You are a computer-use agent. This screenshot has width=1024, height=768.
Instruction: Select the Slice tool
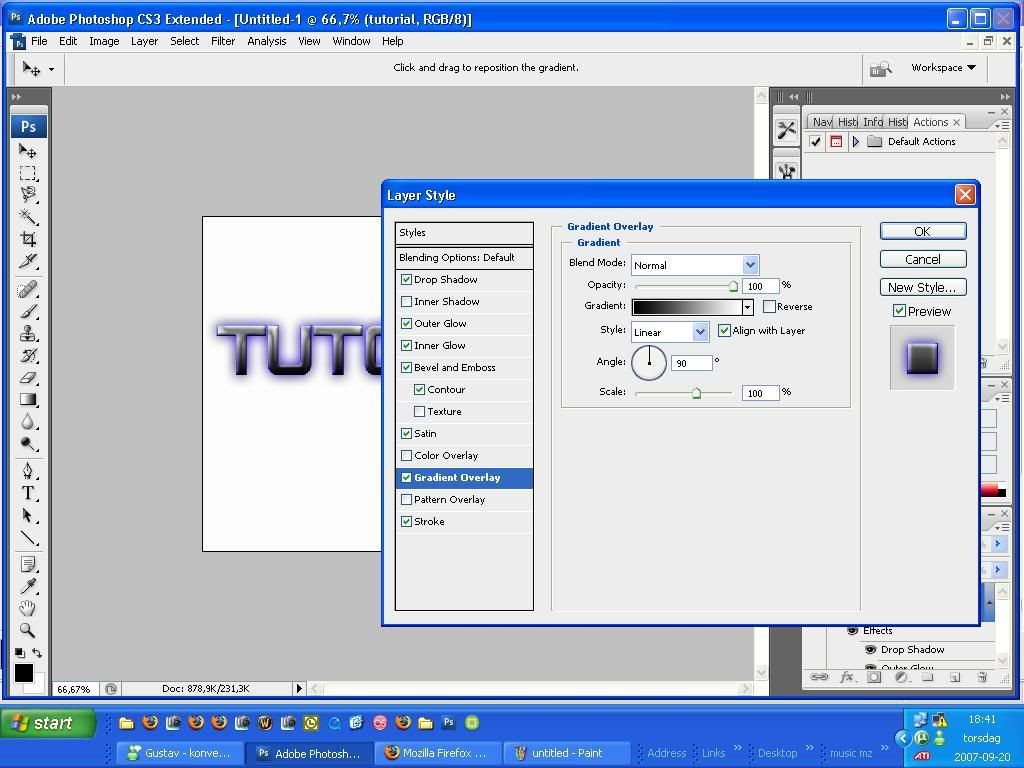coord(27,261)
